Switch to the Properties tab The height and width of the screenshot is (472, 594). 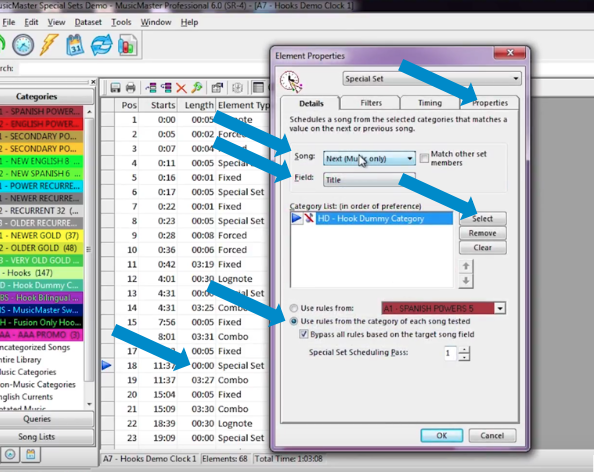[x=489, y=103]
